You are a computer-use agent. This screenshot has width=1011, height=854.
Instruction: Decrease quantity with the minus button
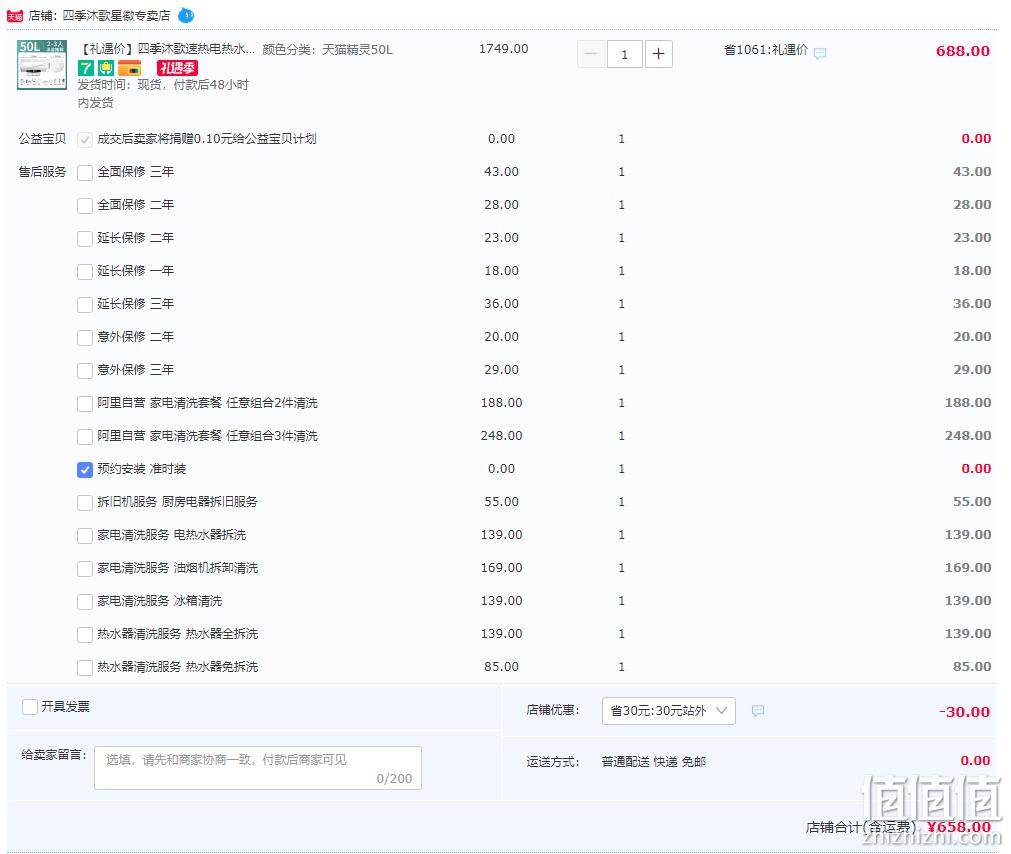(591, 54)
